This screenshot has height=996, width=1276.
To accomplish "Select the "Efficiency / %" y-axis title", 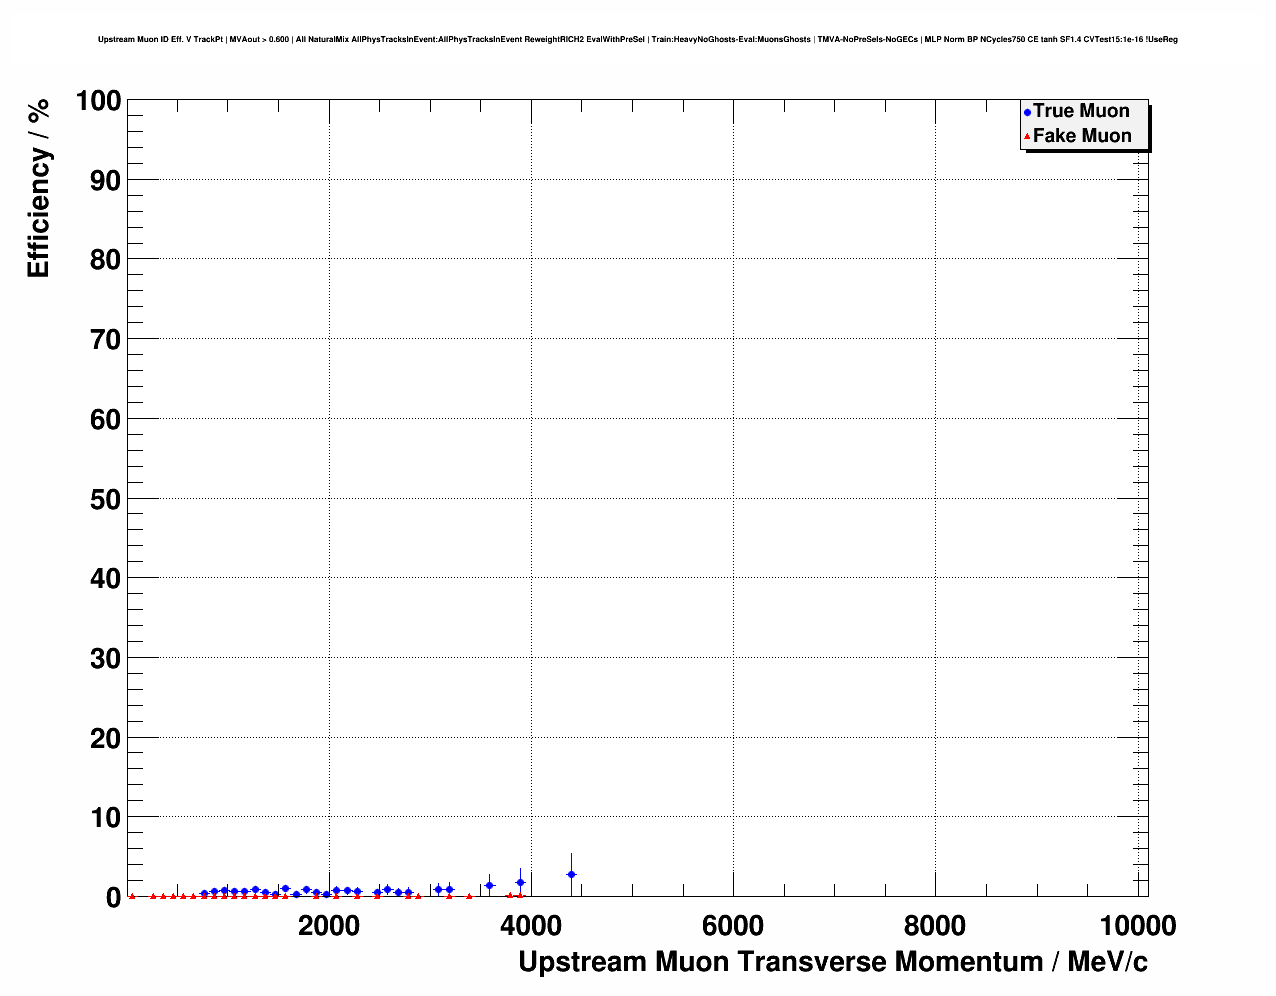I will tap(38, 187).
